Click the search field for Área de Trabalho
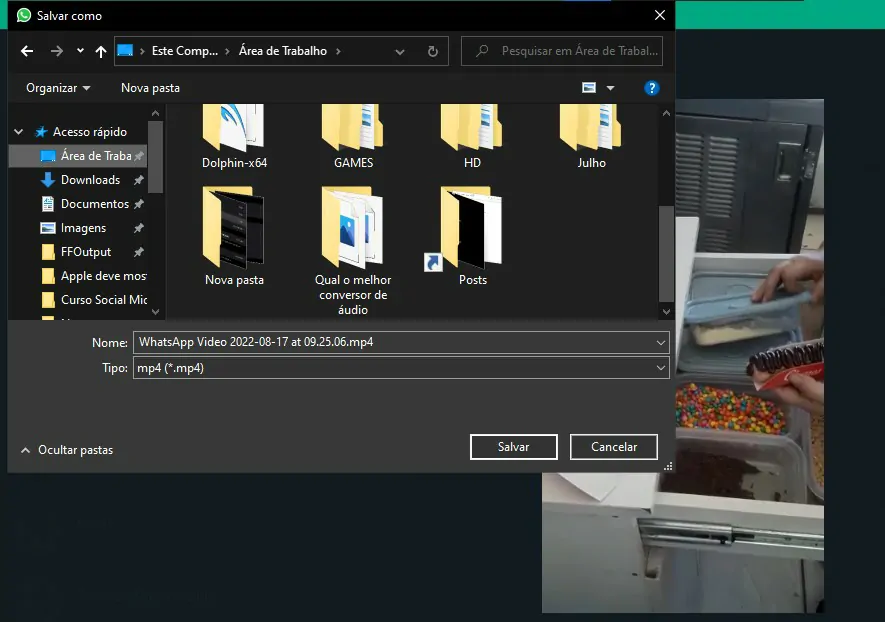This screenshot has height=622, width=885. coord(562,51)
